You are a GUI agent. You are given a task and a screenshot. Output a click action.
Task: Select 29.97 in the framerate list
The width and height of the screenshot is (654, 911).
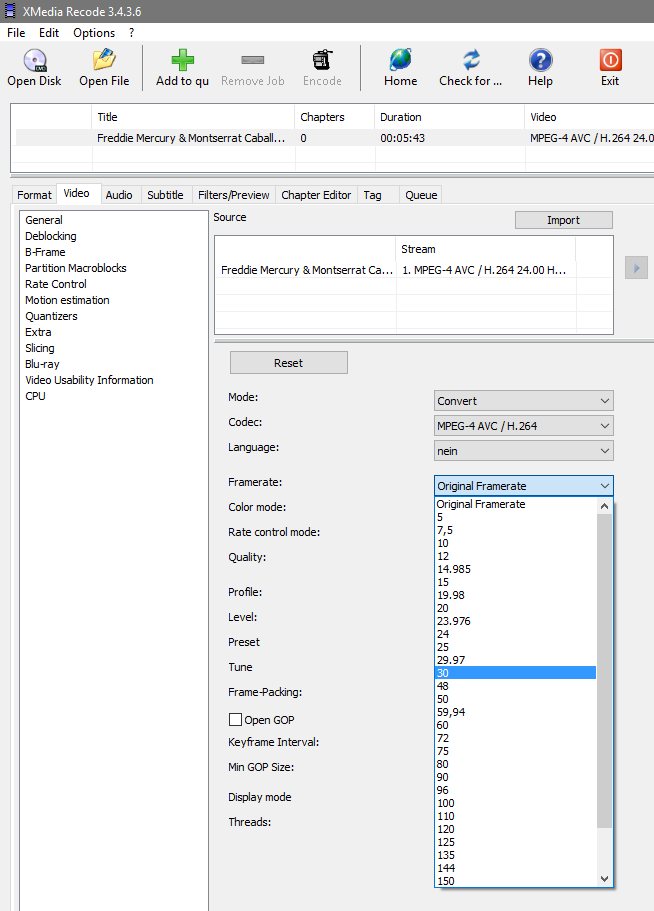[x=451, y=660]
